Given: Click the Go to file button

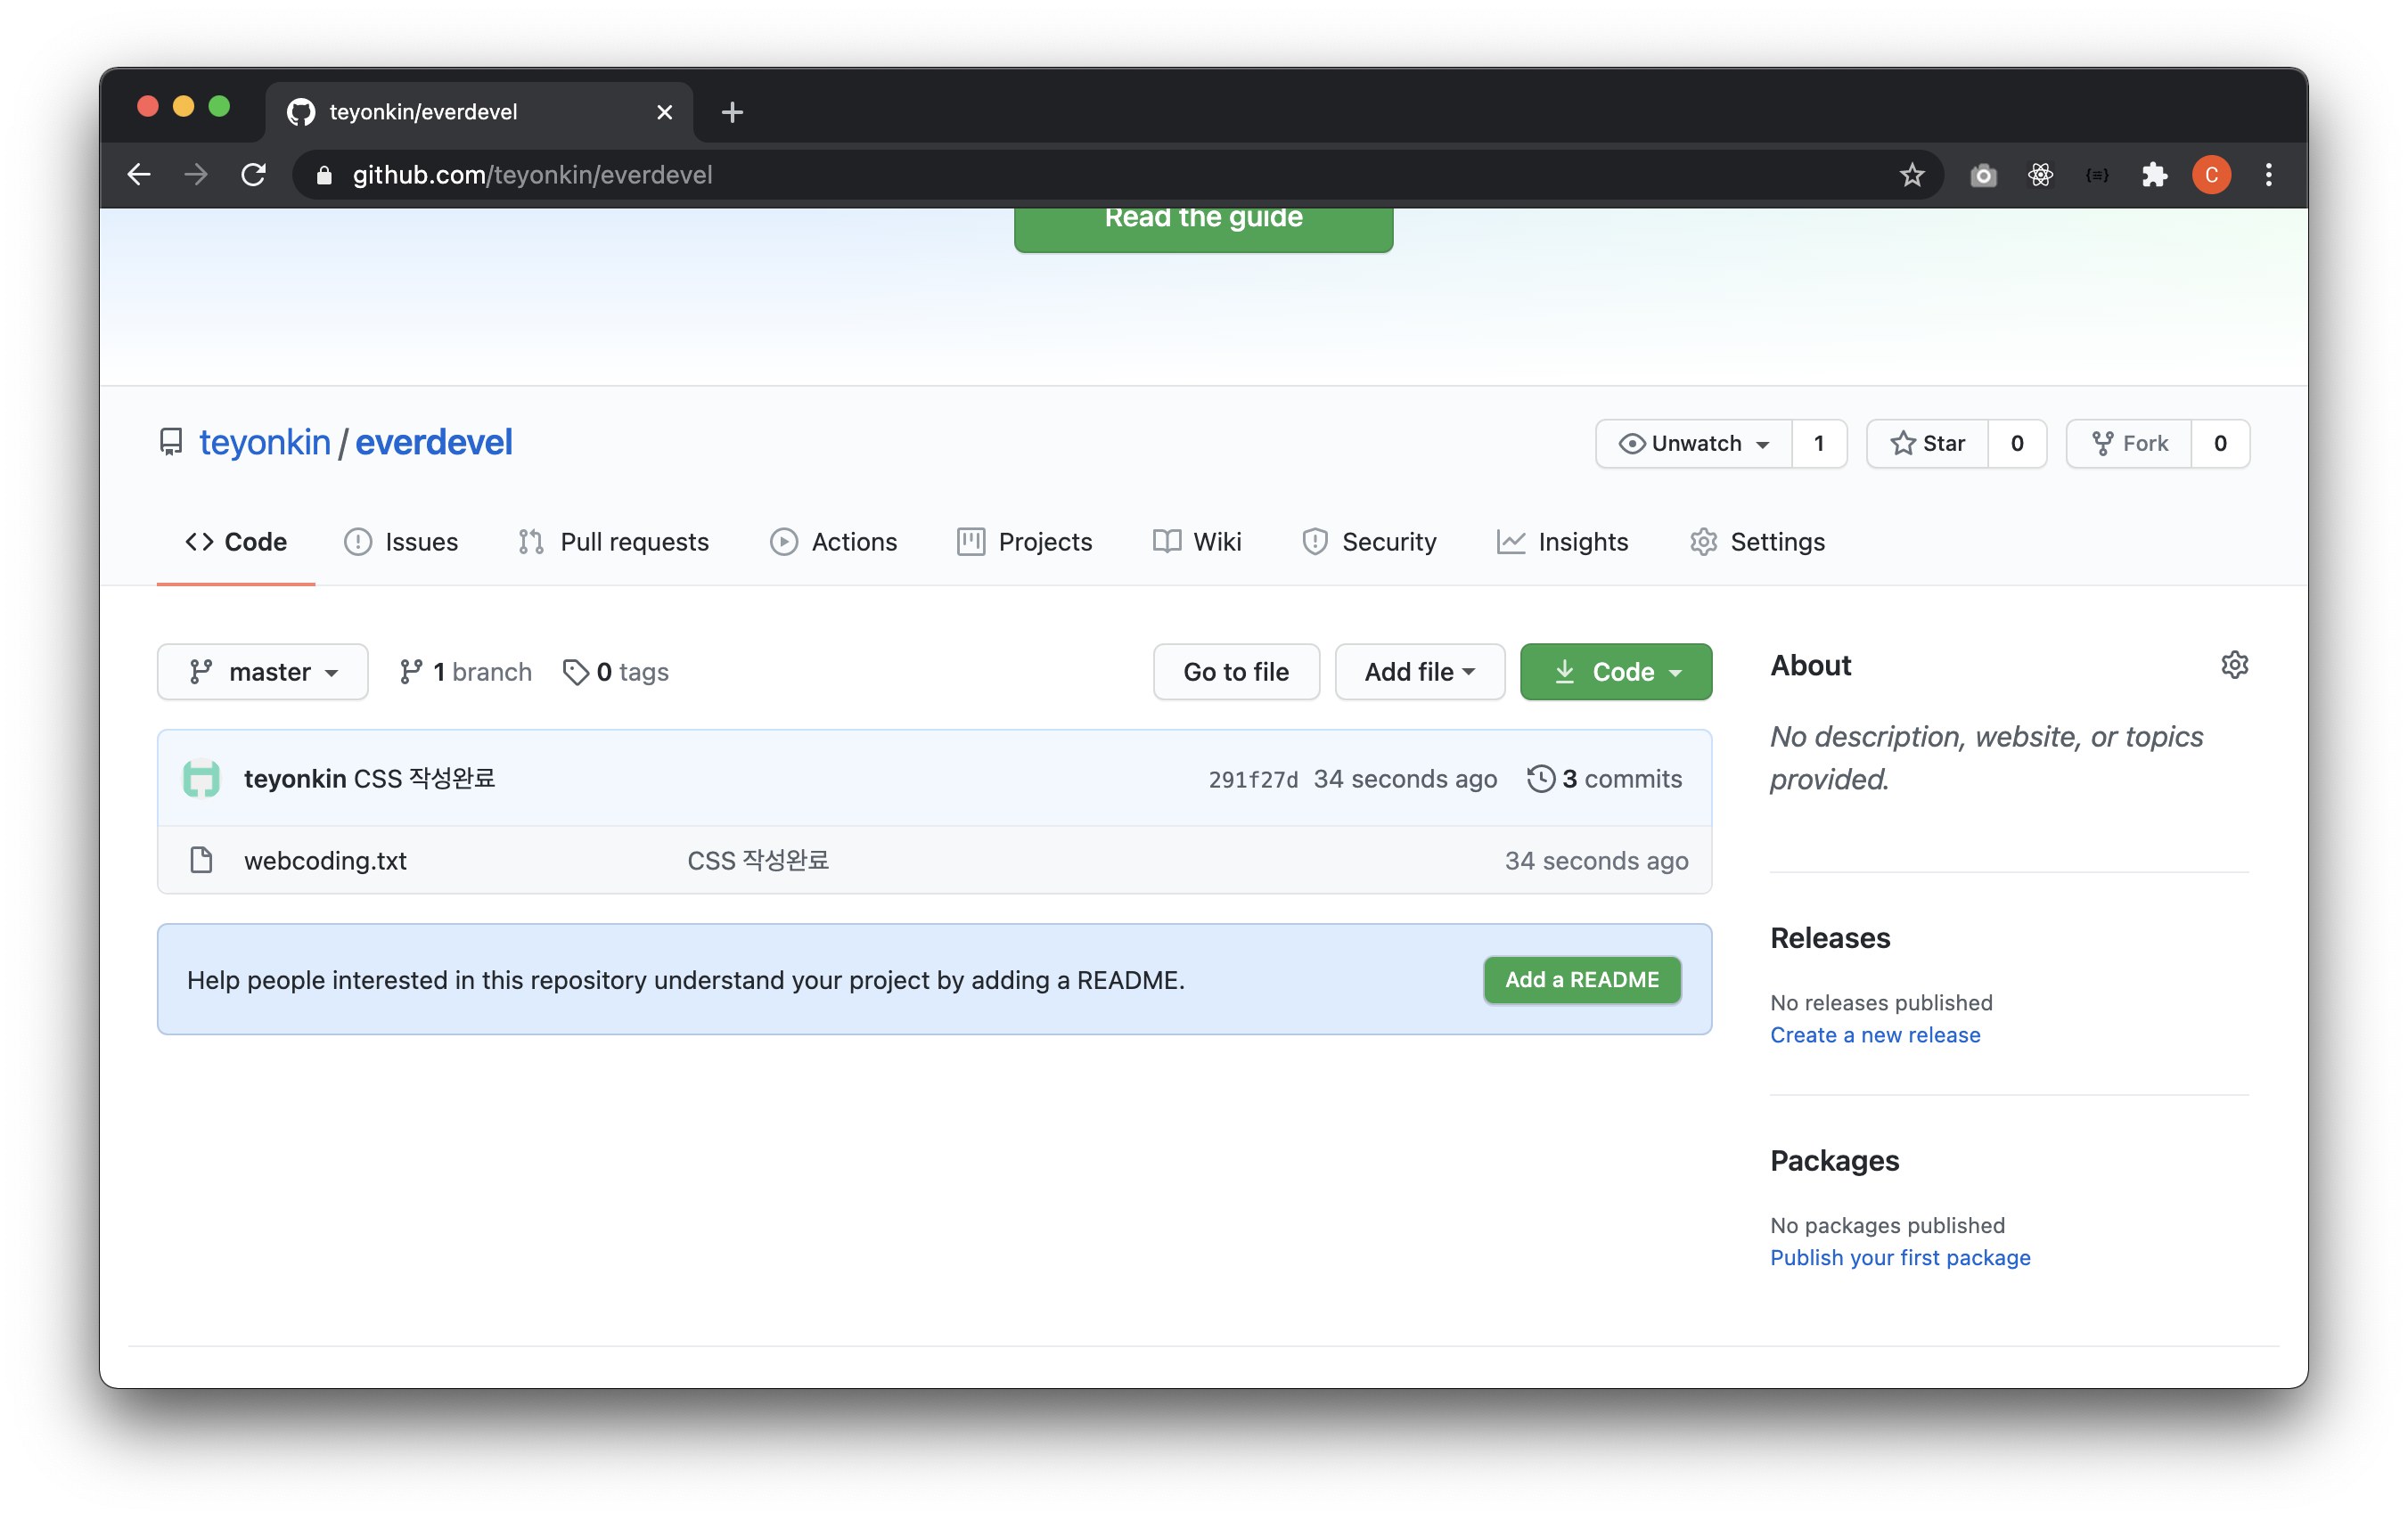Looking at the screenshot, I should pos(1236,671).
